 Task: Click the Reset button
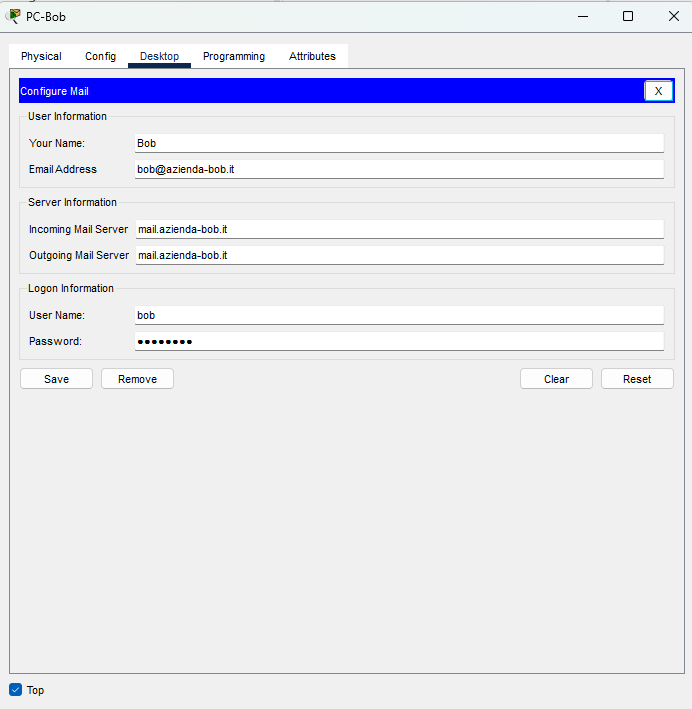pos(637,379)
